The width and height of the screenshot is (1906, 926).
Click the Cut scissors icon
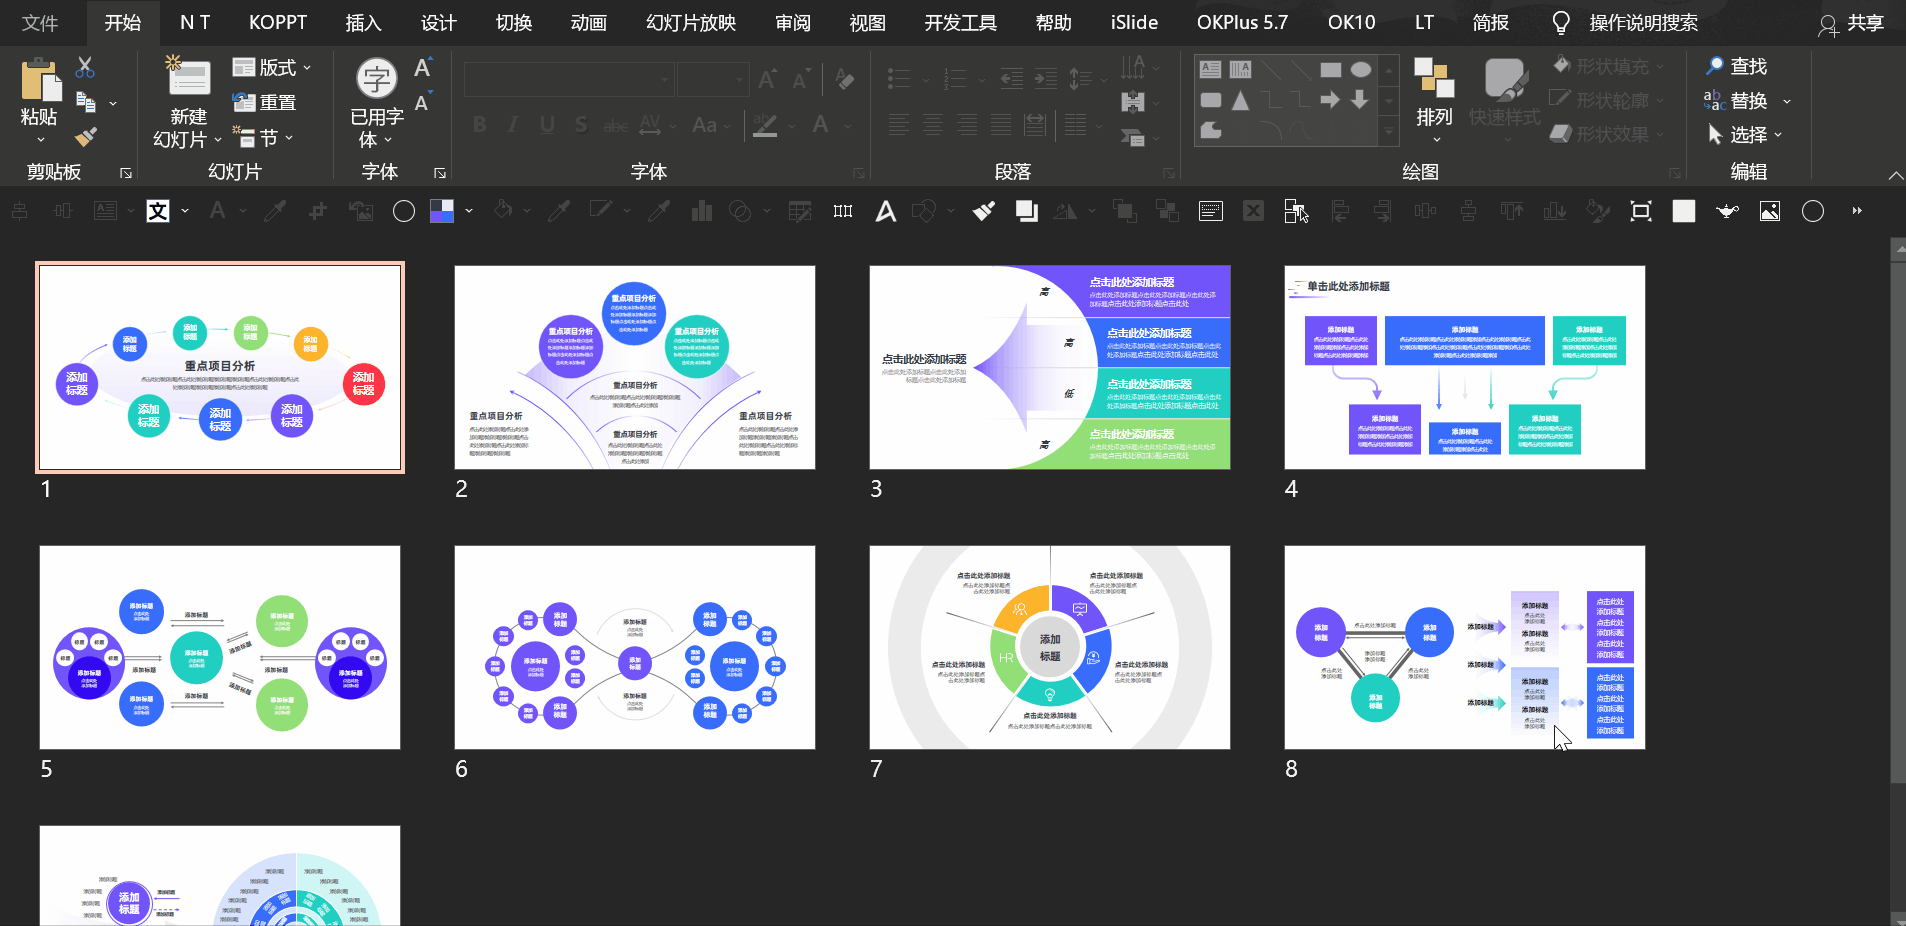click(x=85, y=67)
